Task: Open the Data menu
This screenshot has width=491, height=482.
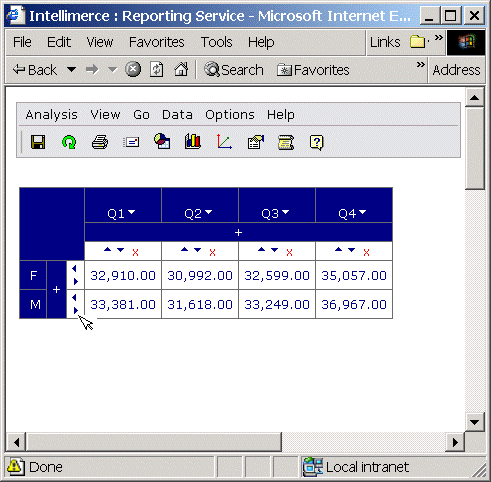Action: click(x=177, y=115)
